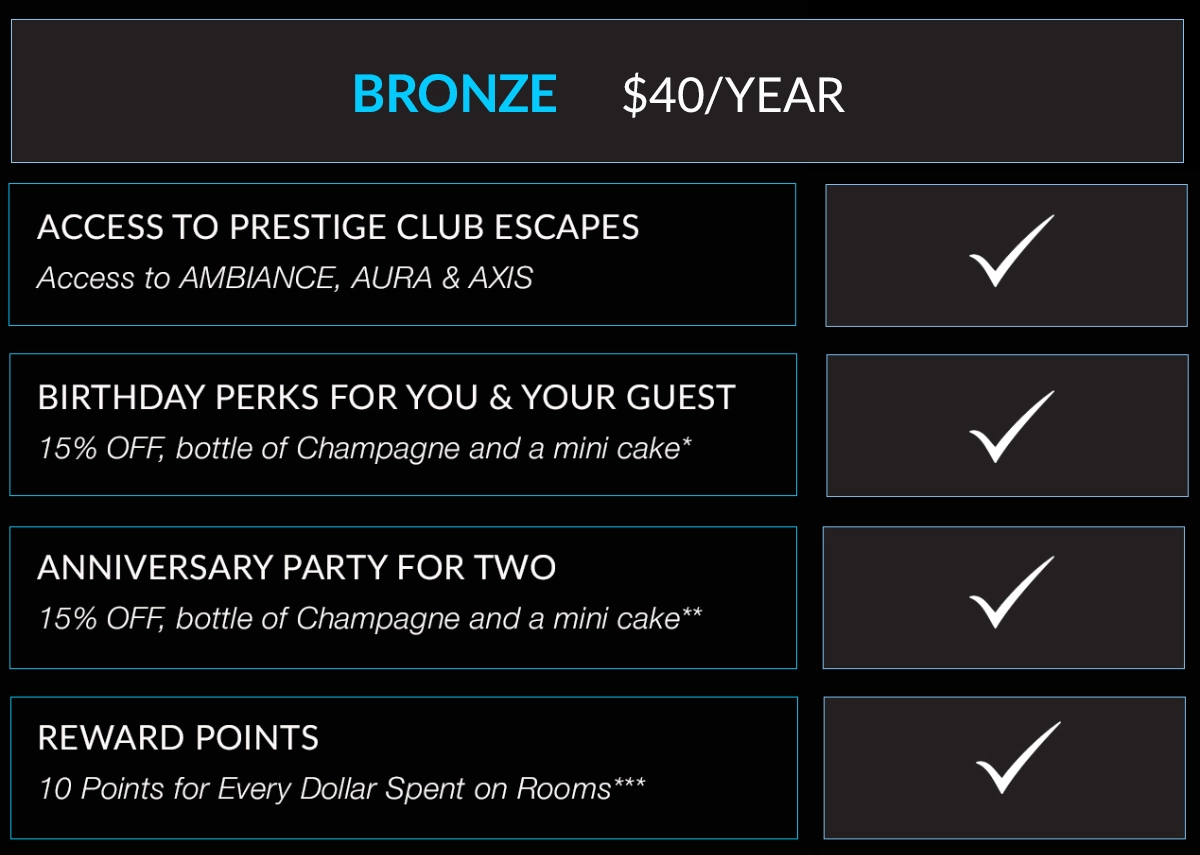Click the double asterisk after anniversary mini cake

[692, 612]
